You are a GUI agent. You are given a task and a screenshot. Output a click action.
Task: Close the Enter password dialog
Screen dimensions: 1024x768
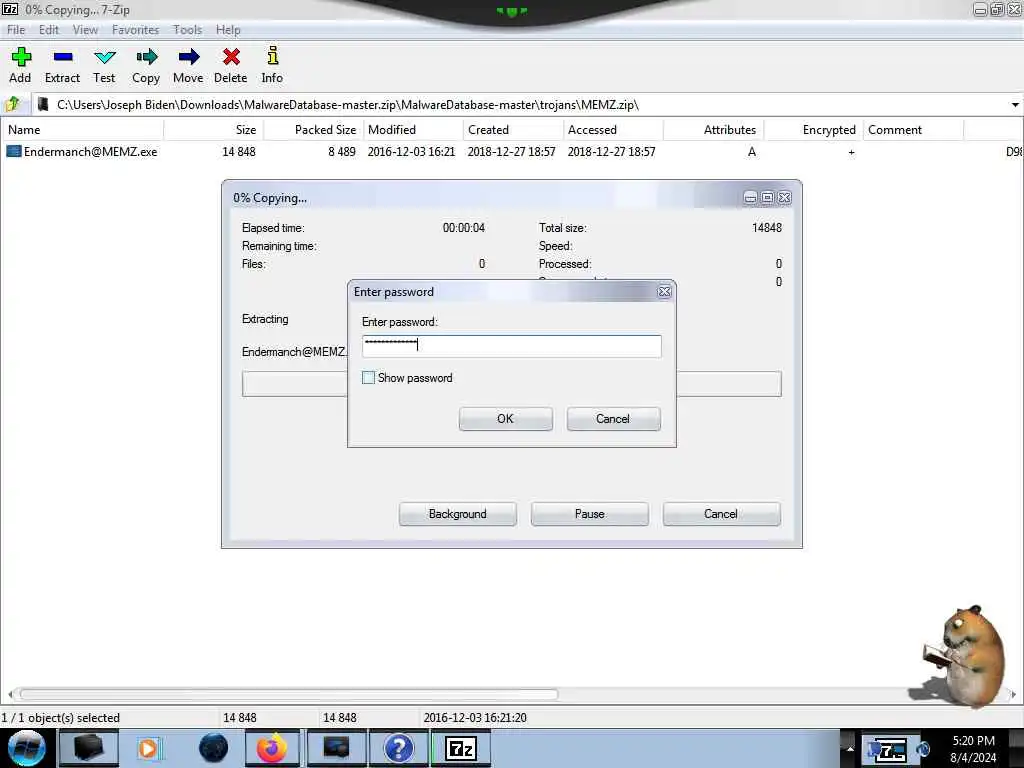pyautogui.click(x=664, y=291)
